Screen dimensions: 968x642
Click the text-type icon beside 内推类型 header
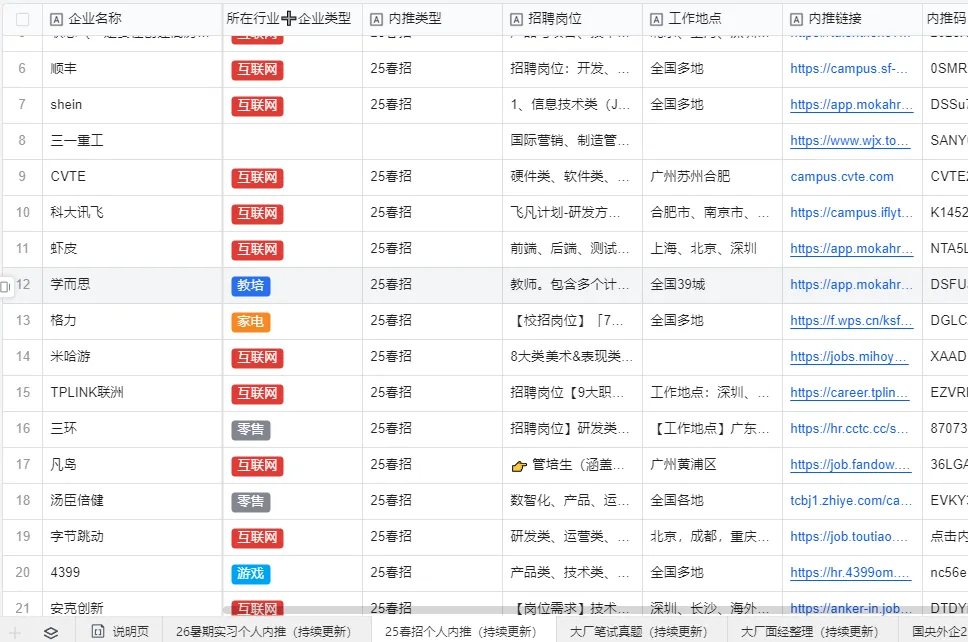pyautogui.click(x=376, y=19)
